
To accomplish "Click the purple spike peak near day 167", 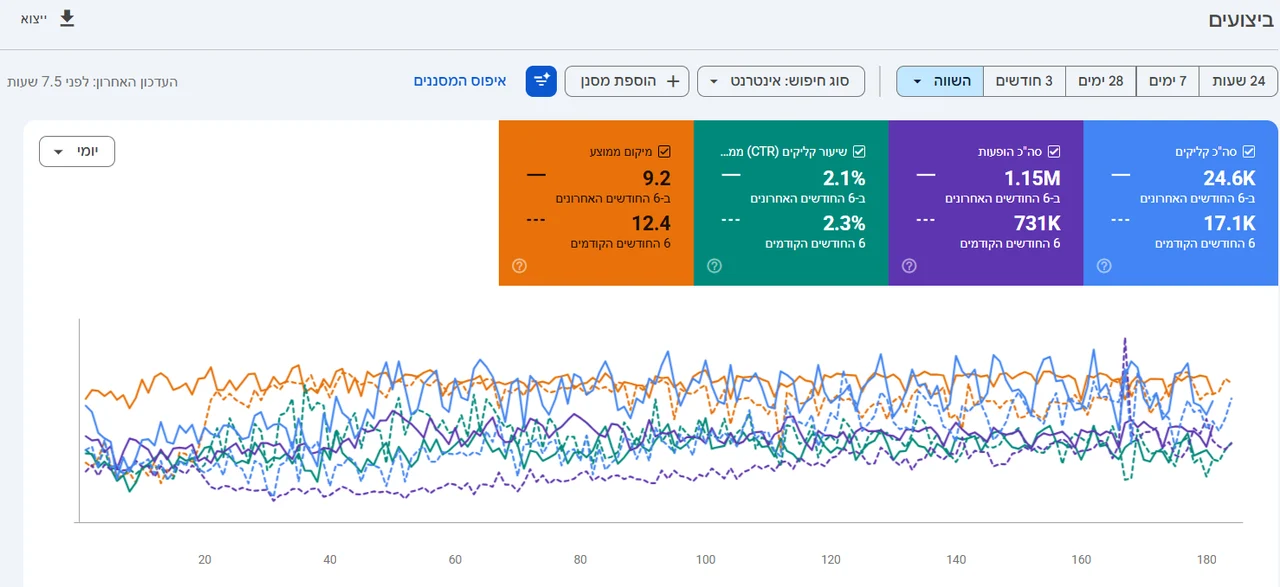I will [1126, 341].
